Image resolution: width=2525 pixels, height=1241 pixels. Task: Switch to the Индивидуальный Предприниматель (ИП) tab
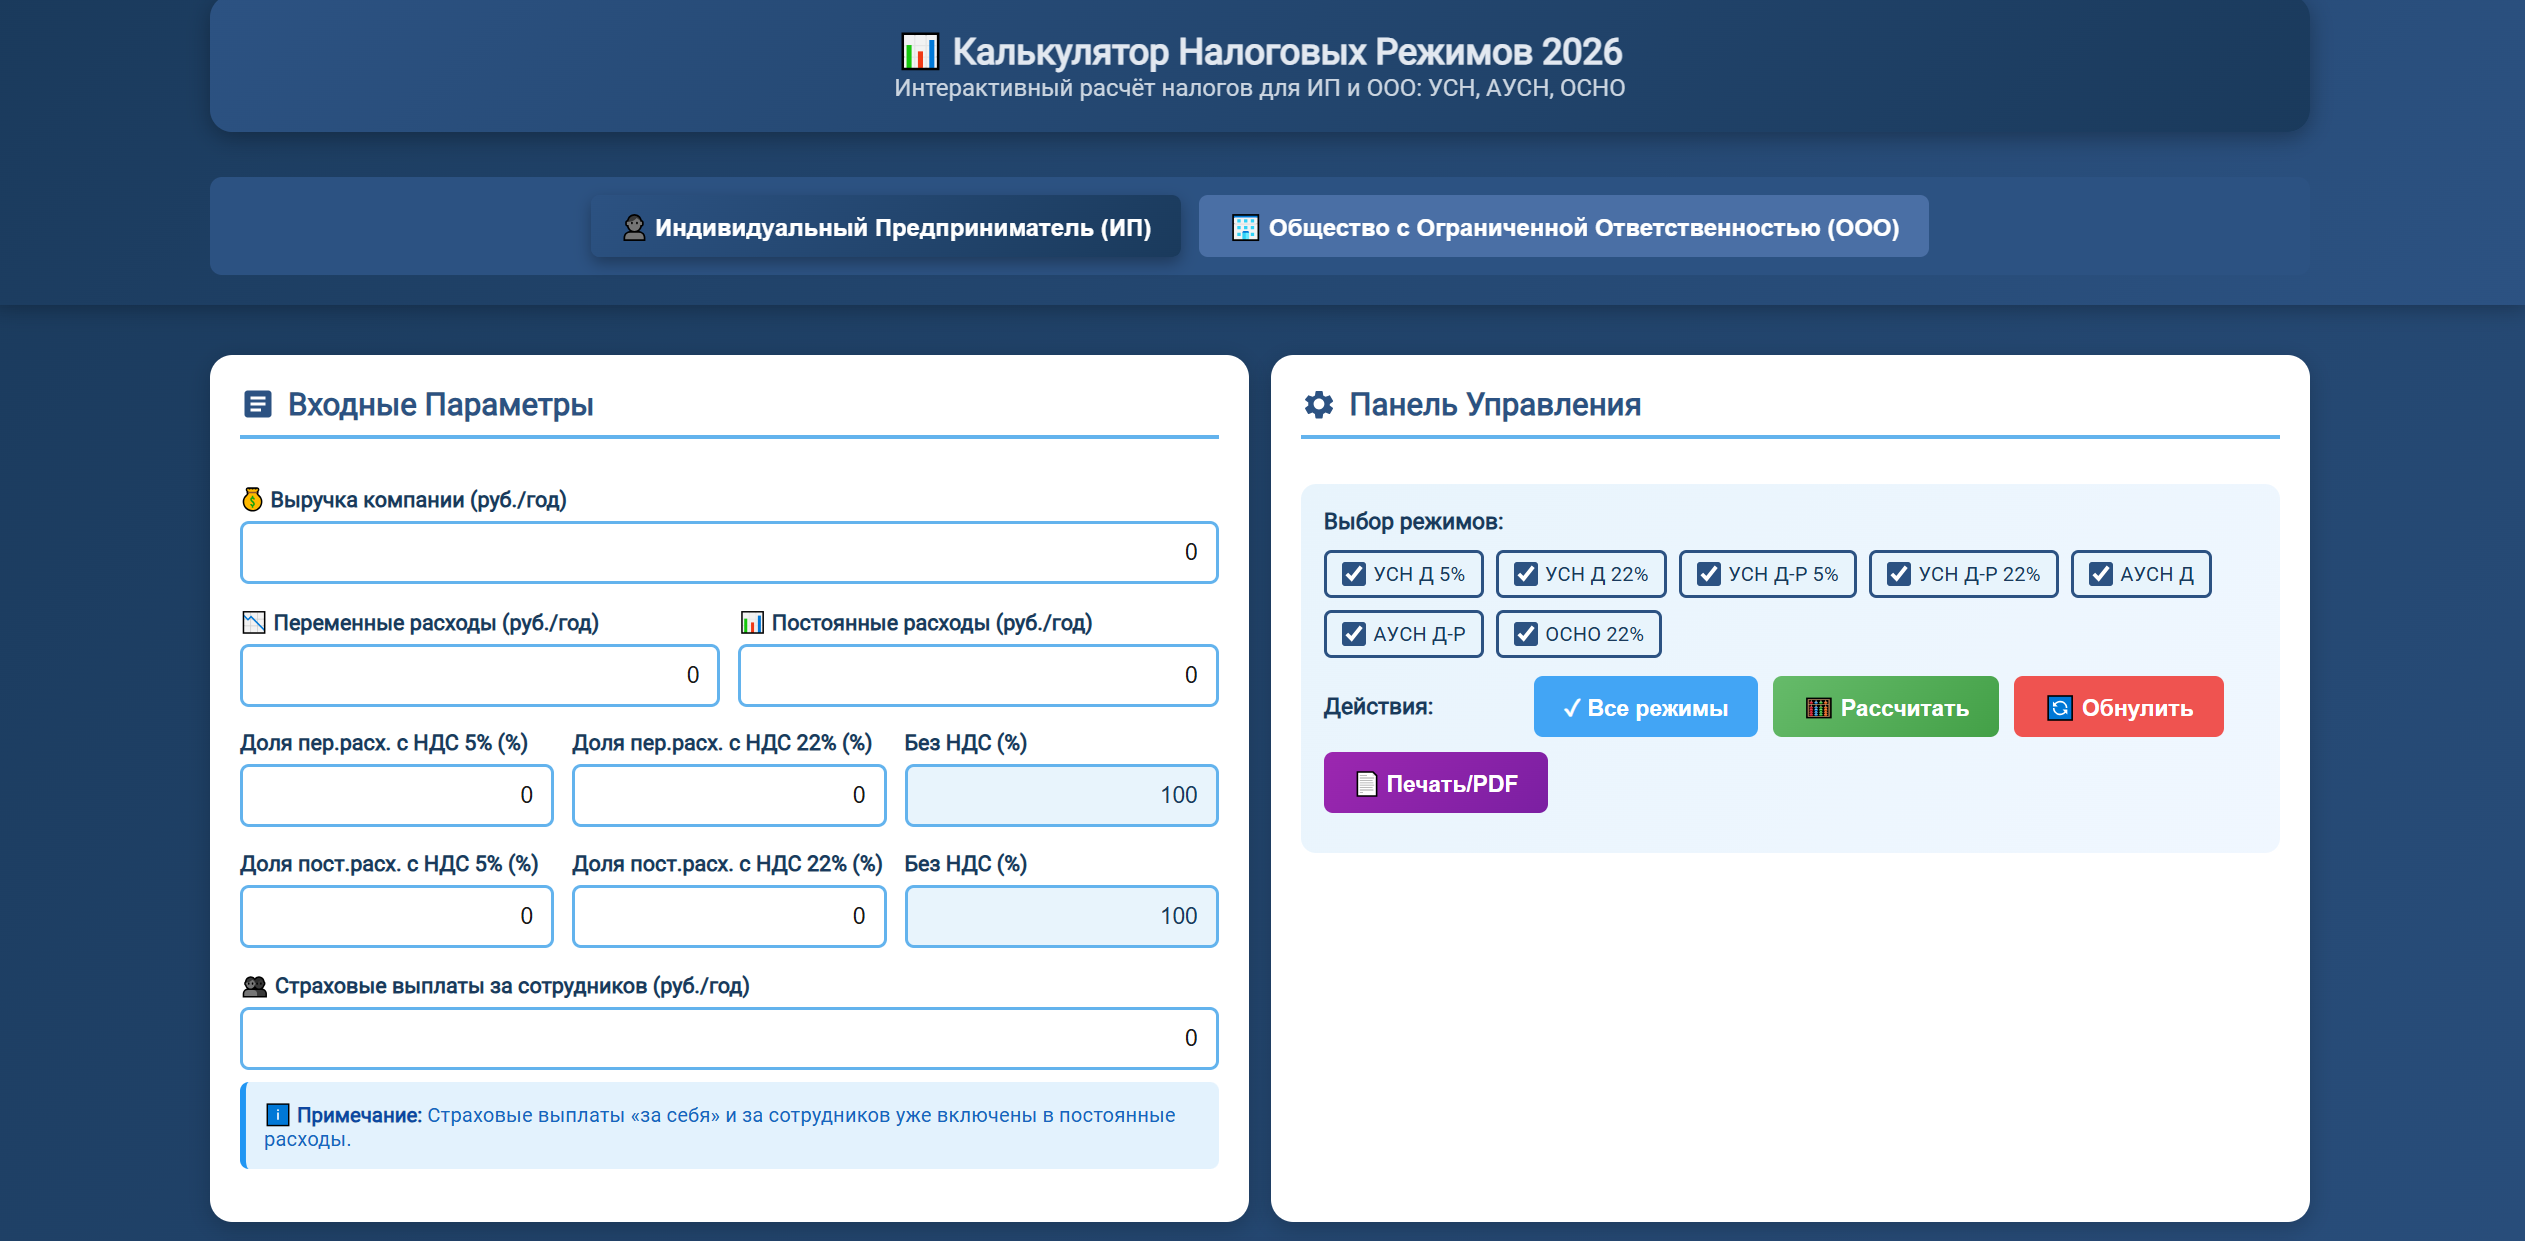[x=886, y=227]
